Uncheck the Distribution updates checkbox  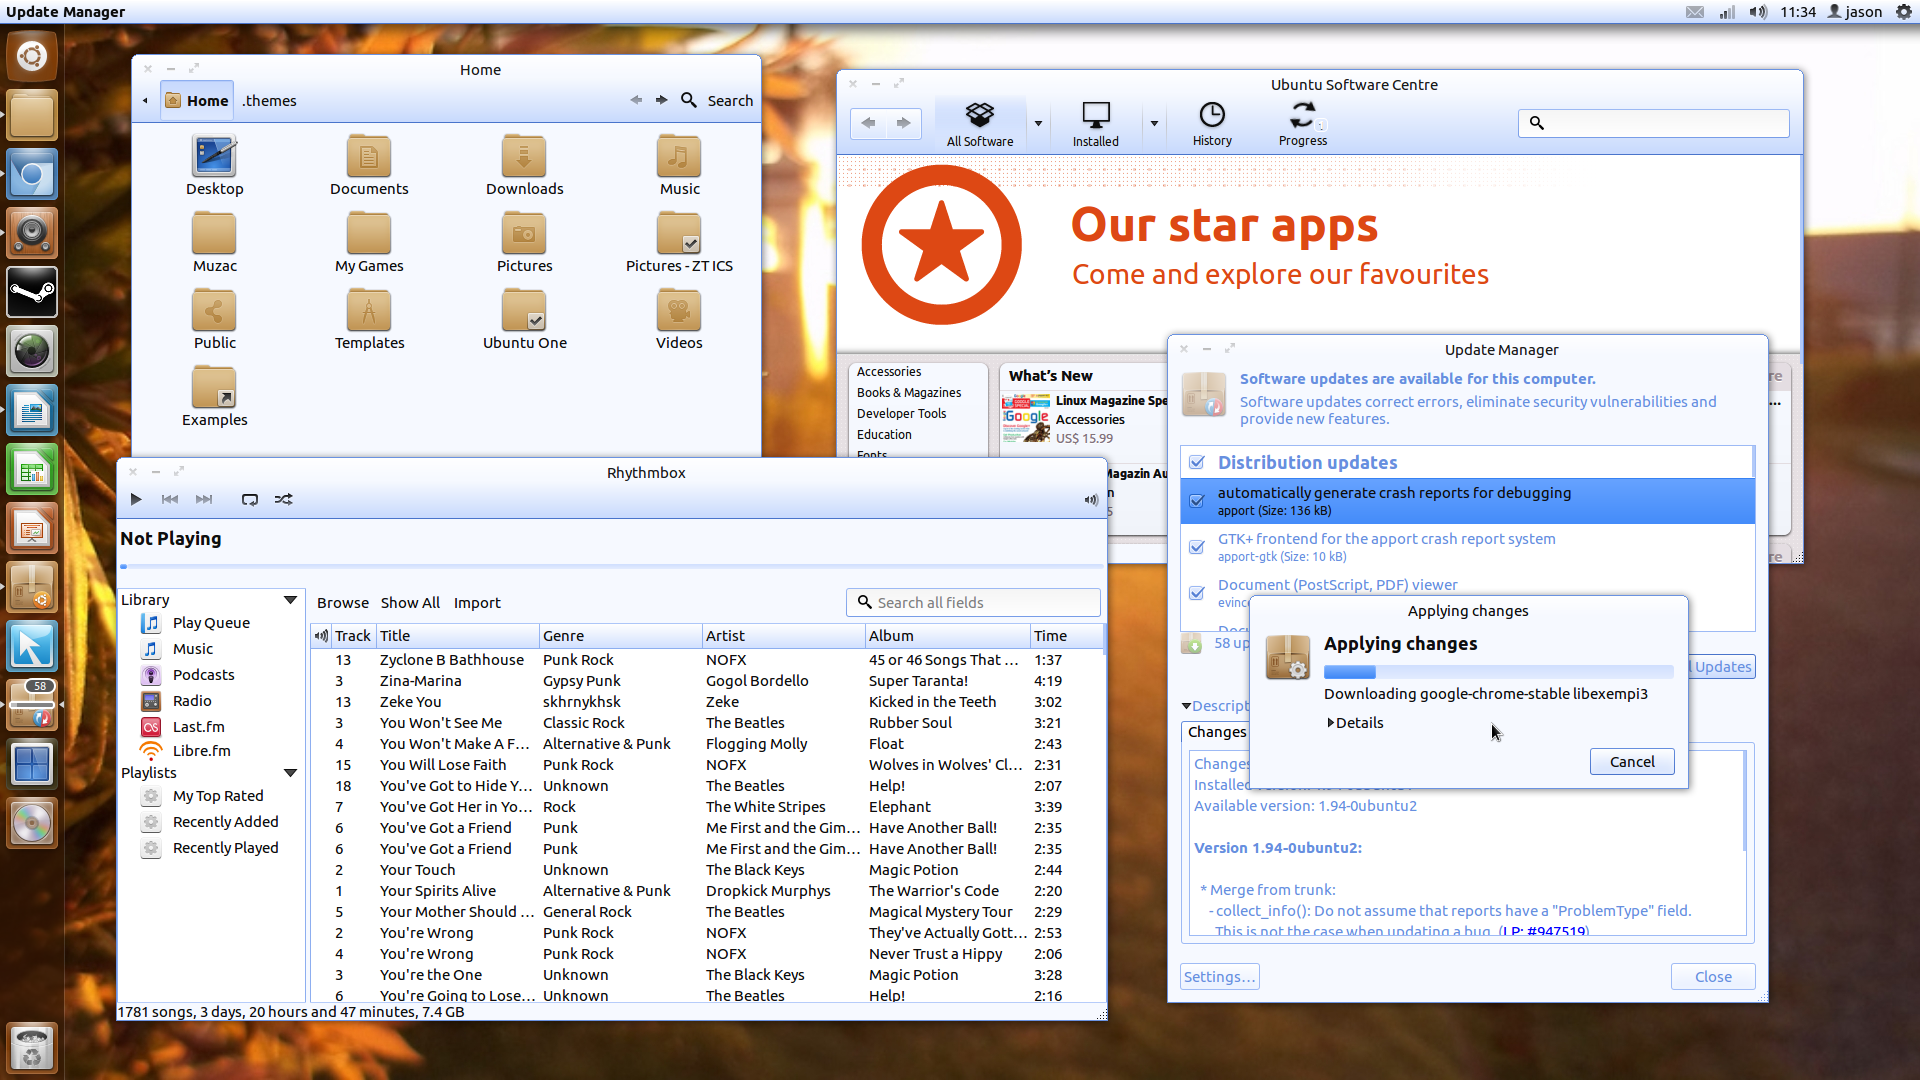point(1196,462)
